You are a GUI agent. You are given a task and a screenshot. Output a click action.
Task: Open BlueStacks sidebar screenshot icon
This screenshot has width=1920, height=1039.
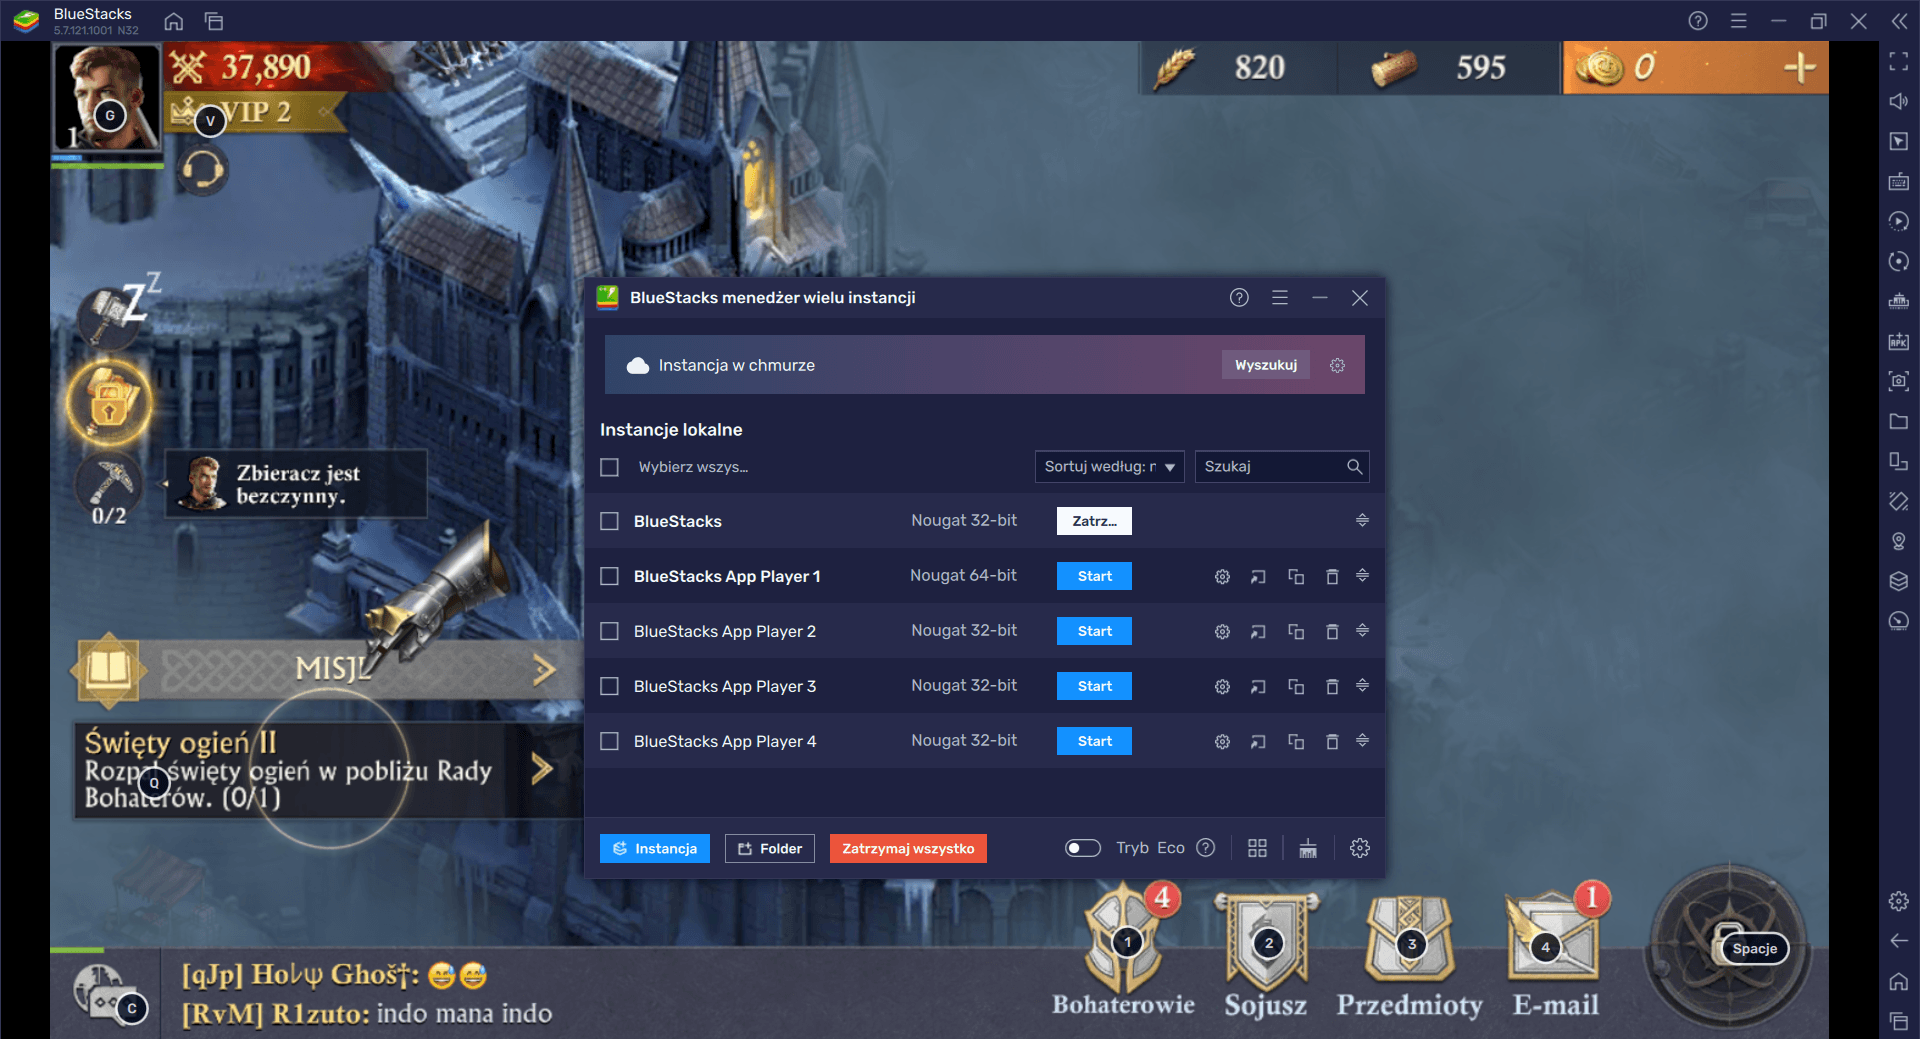[1898, 381]
